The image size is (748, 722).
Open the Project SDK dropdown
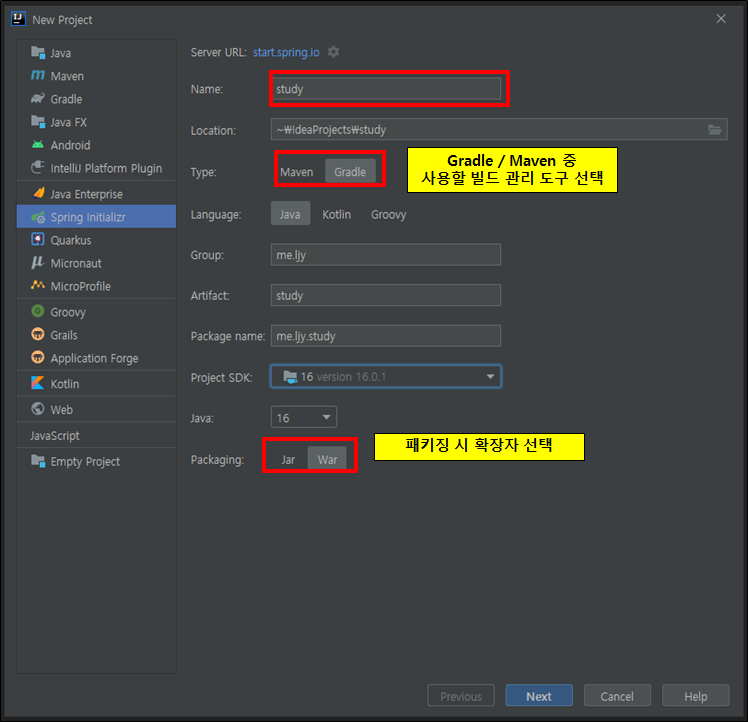click(385, 377)
